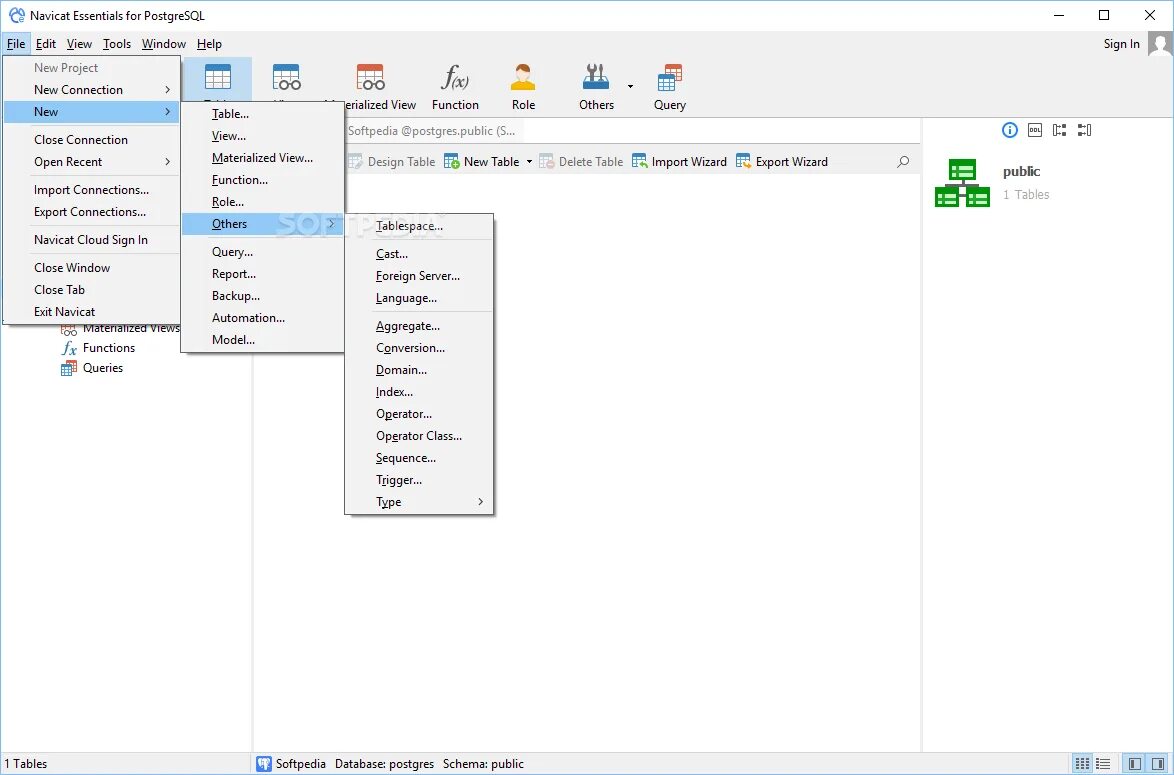Select Model... in New submenu
Viewport: 1174px width, 775px height.
click(263, 340)
